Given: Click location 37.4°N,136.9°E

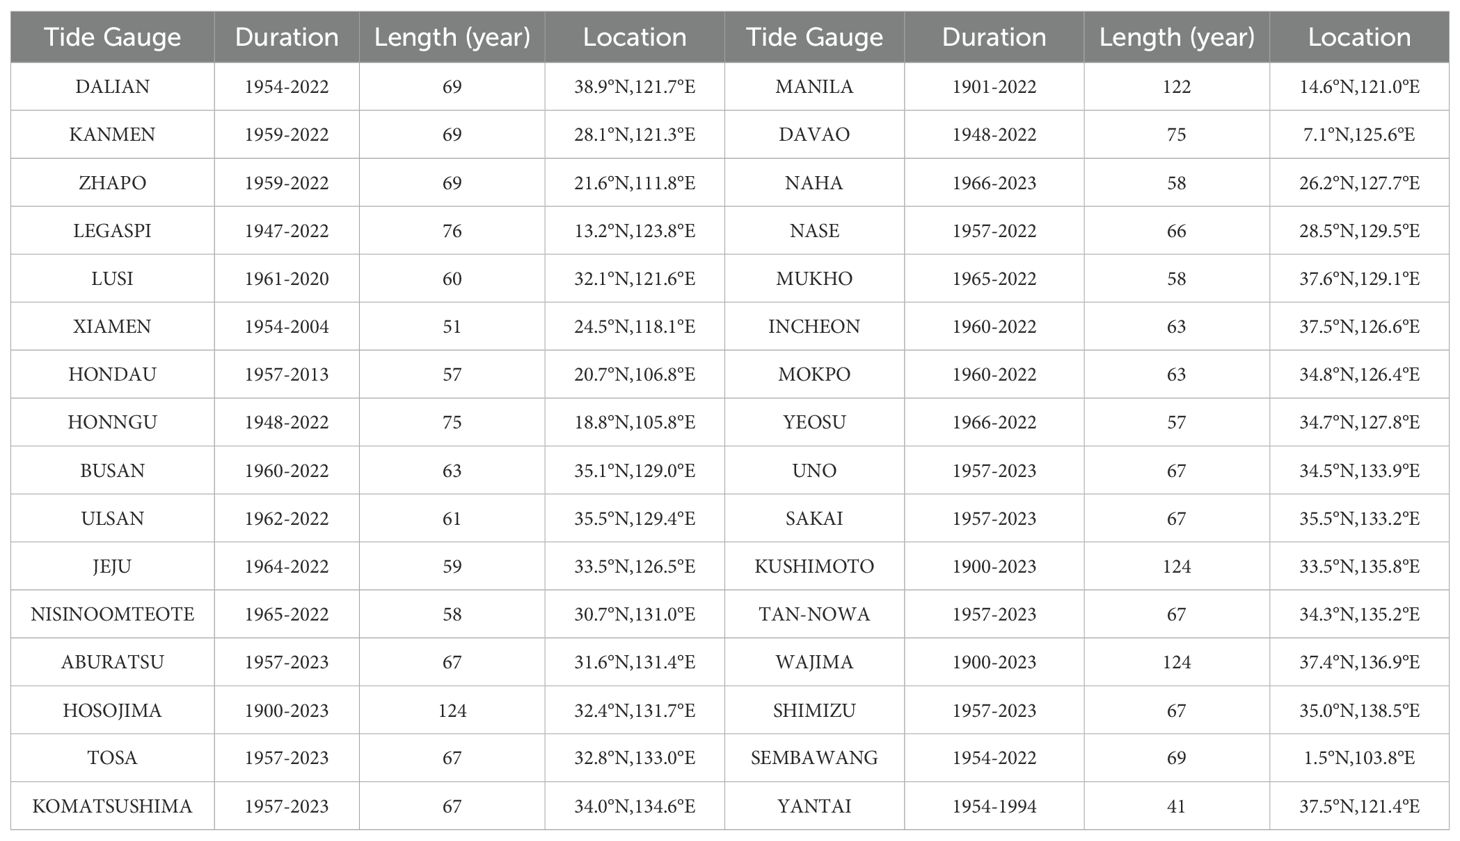Looking at the screenshot, I should [1359, 663].
